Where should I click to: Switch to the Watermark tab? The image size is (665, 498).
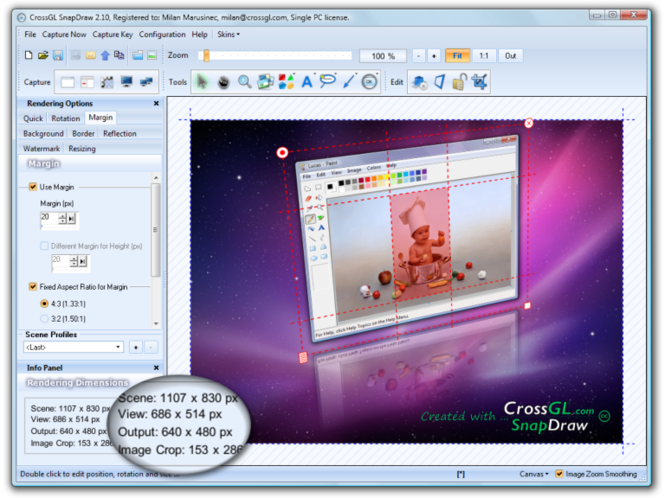click(x=42, y=148)
